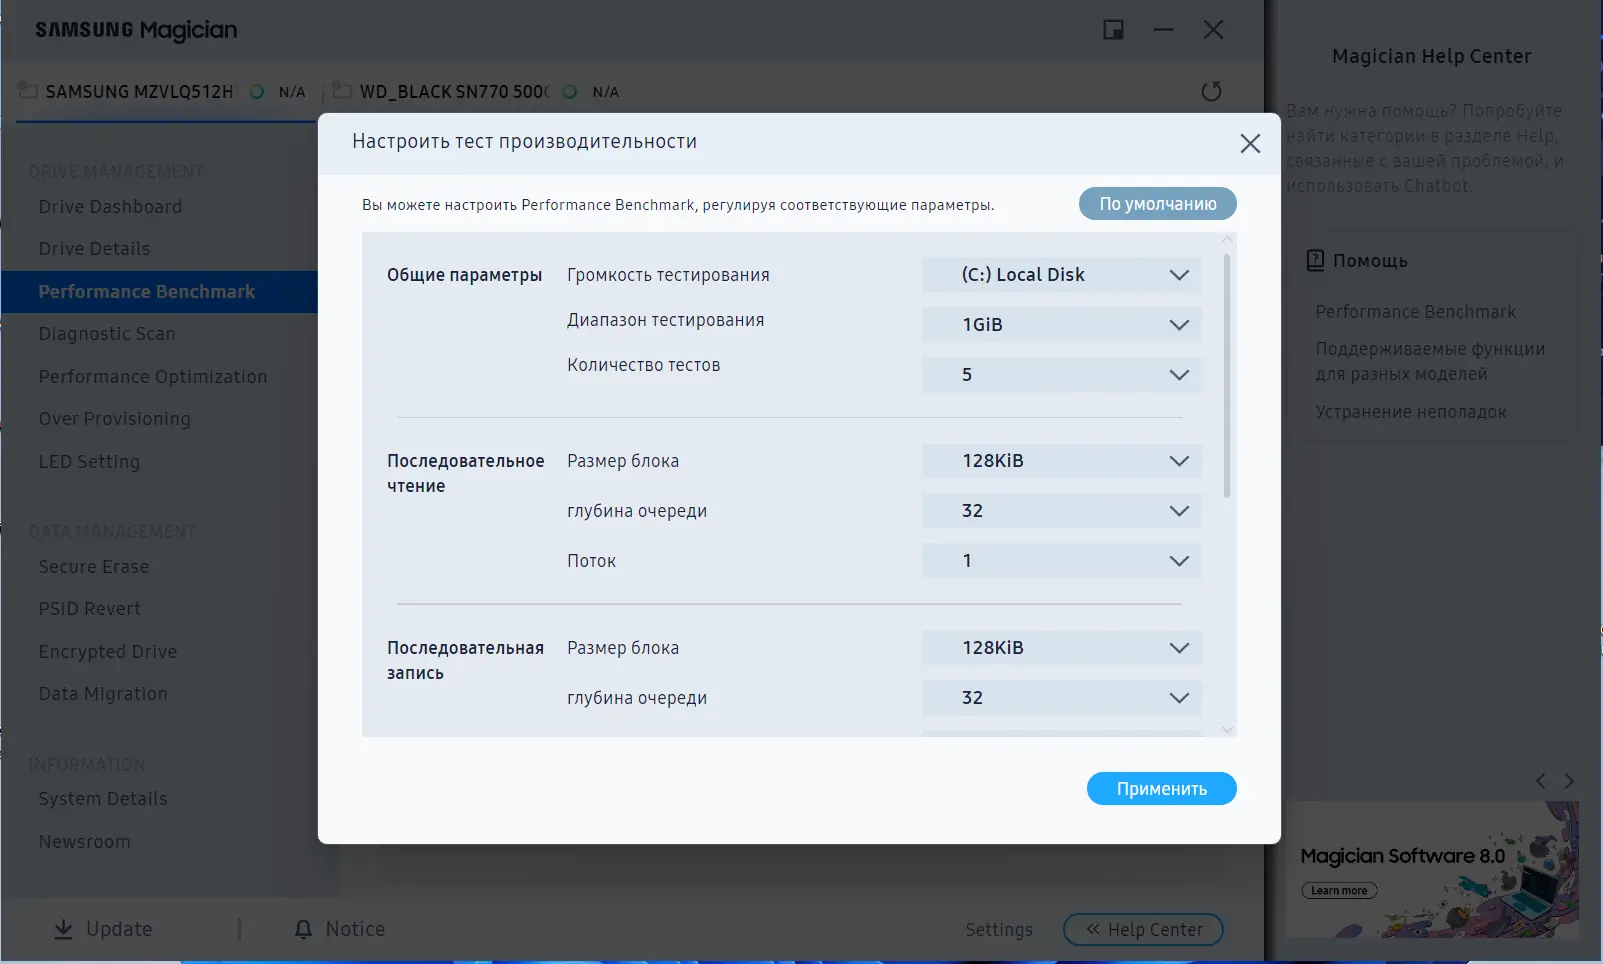Click the Magician Help Center title
The image size is (1603, 964).
tap(1431, 57)
